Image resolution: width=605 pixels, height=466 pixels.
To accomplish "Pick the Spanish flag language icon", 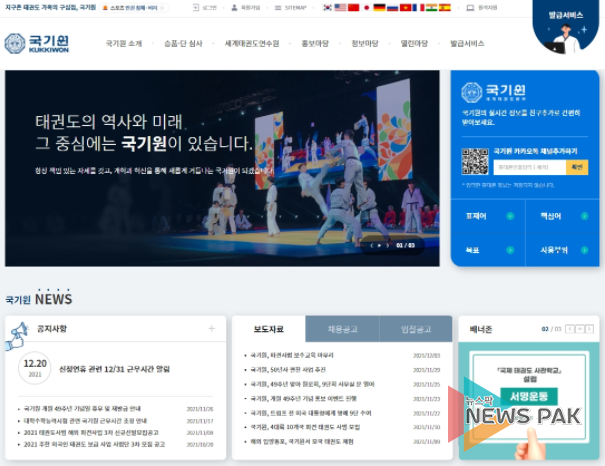I will tap(444, 7).
